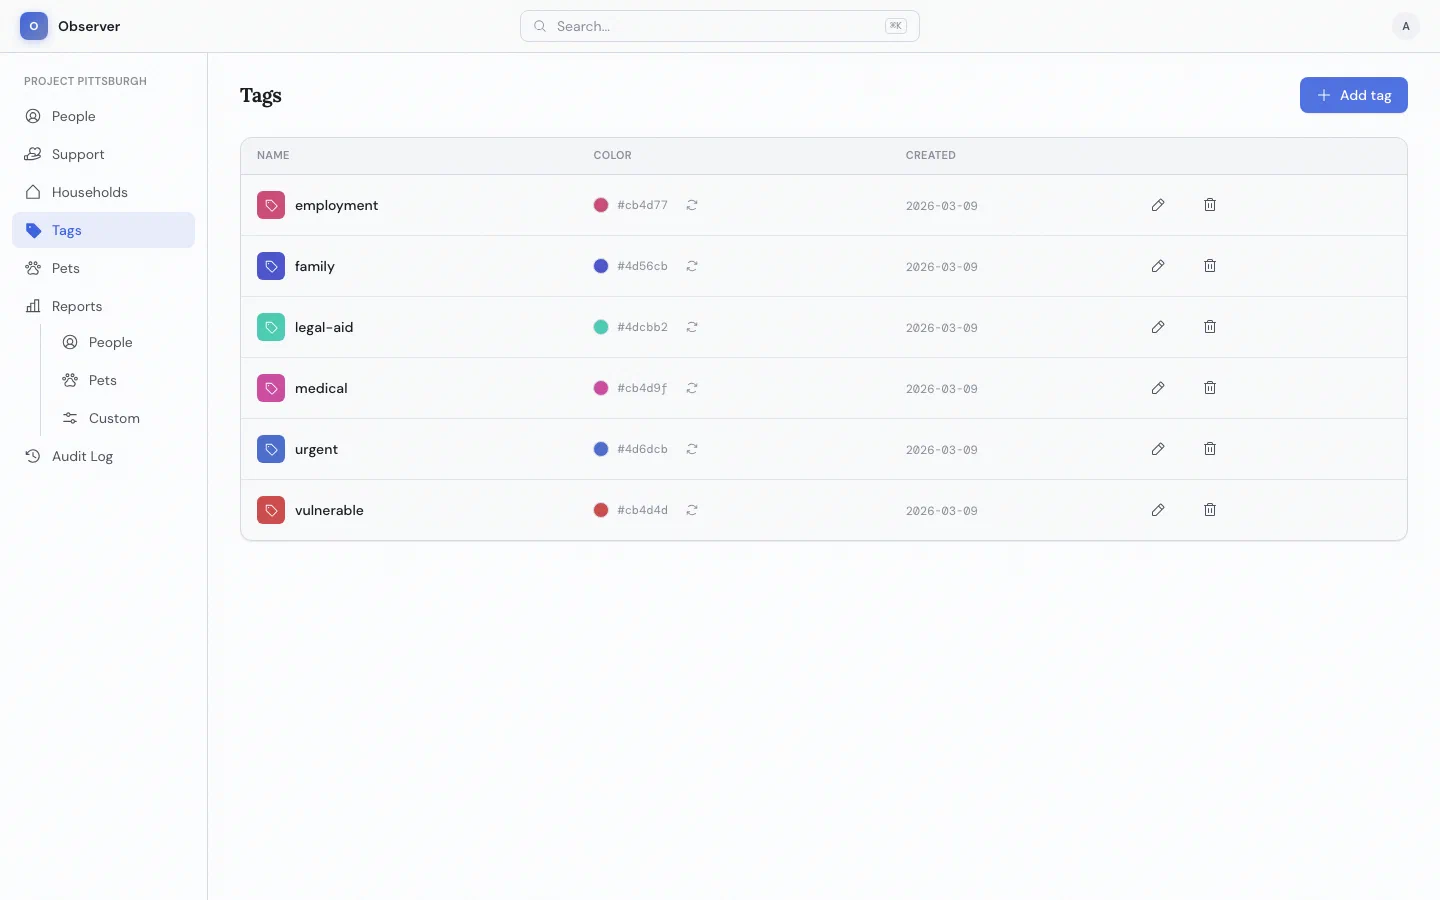Open the Audit Log page

[x=103, y=456]
